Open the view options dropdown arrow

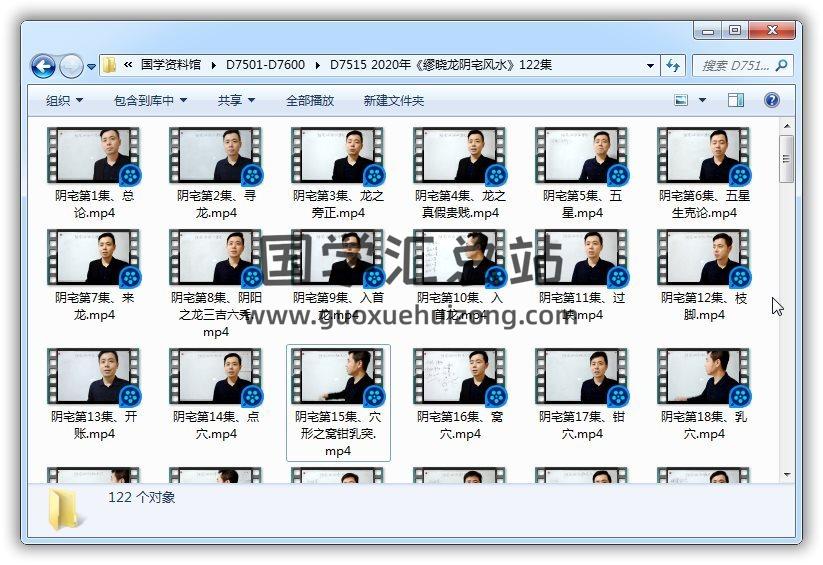click(702, 100)
